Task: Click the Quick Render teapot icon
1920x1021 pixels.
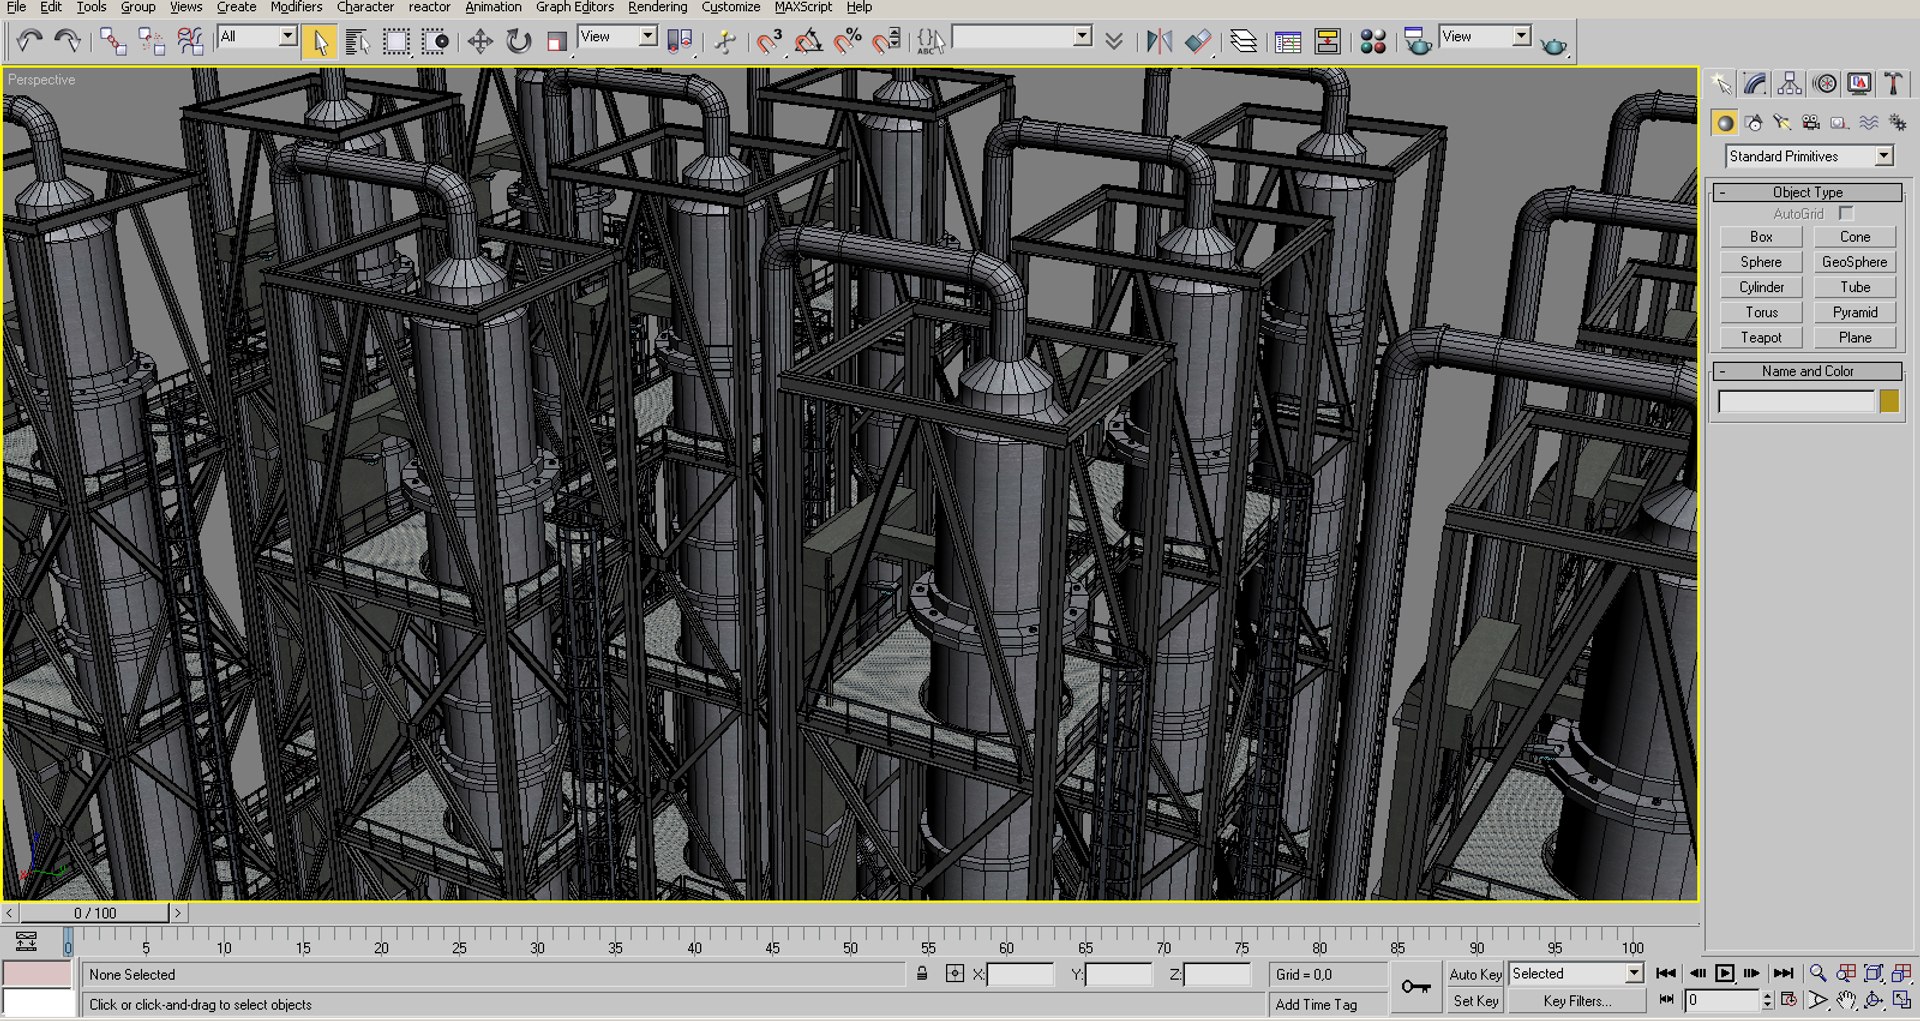Action: pos(1553,44)
